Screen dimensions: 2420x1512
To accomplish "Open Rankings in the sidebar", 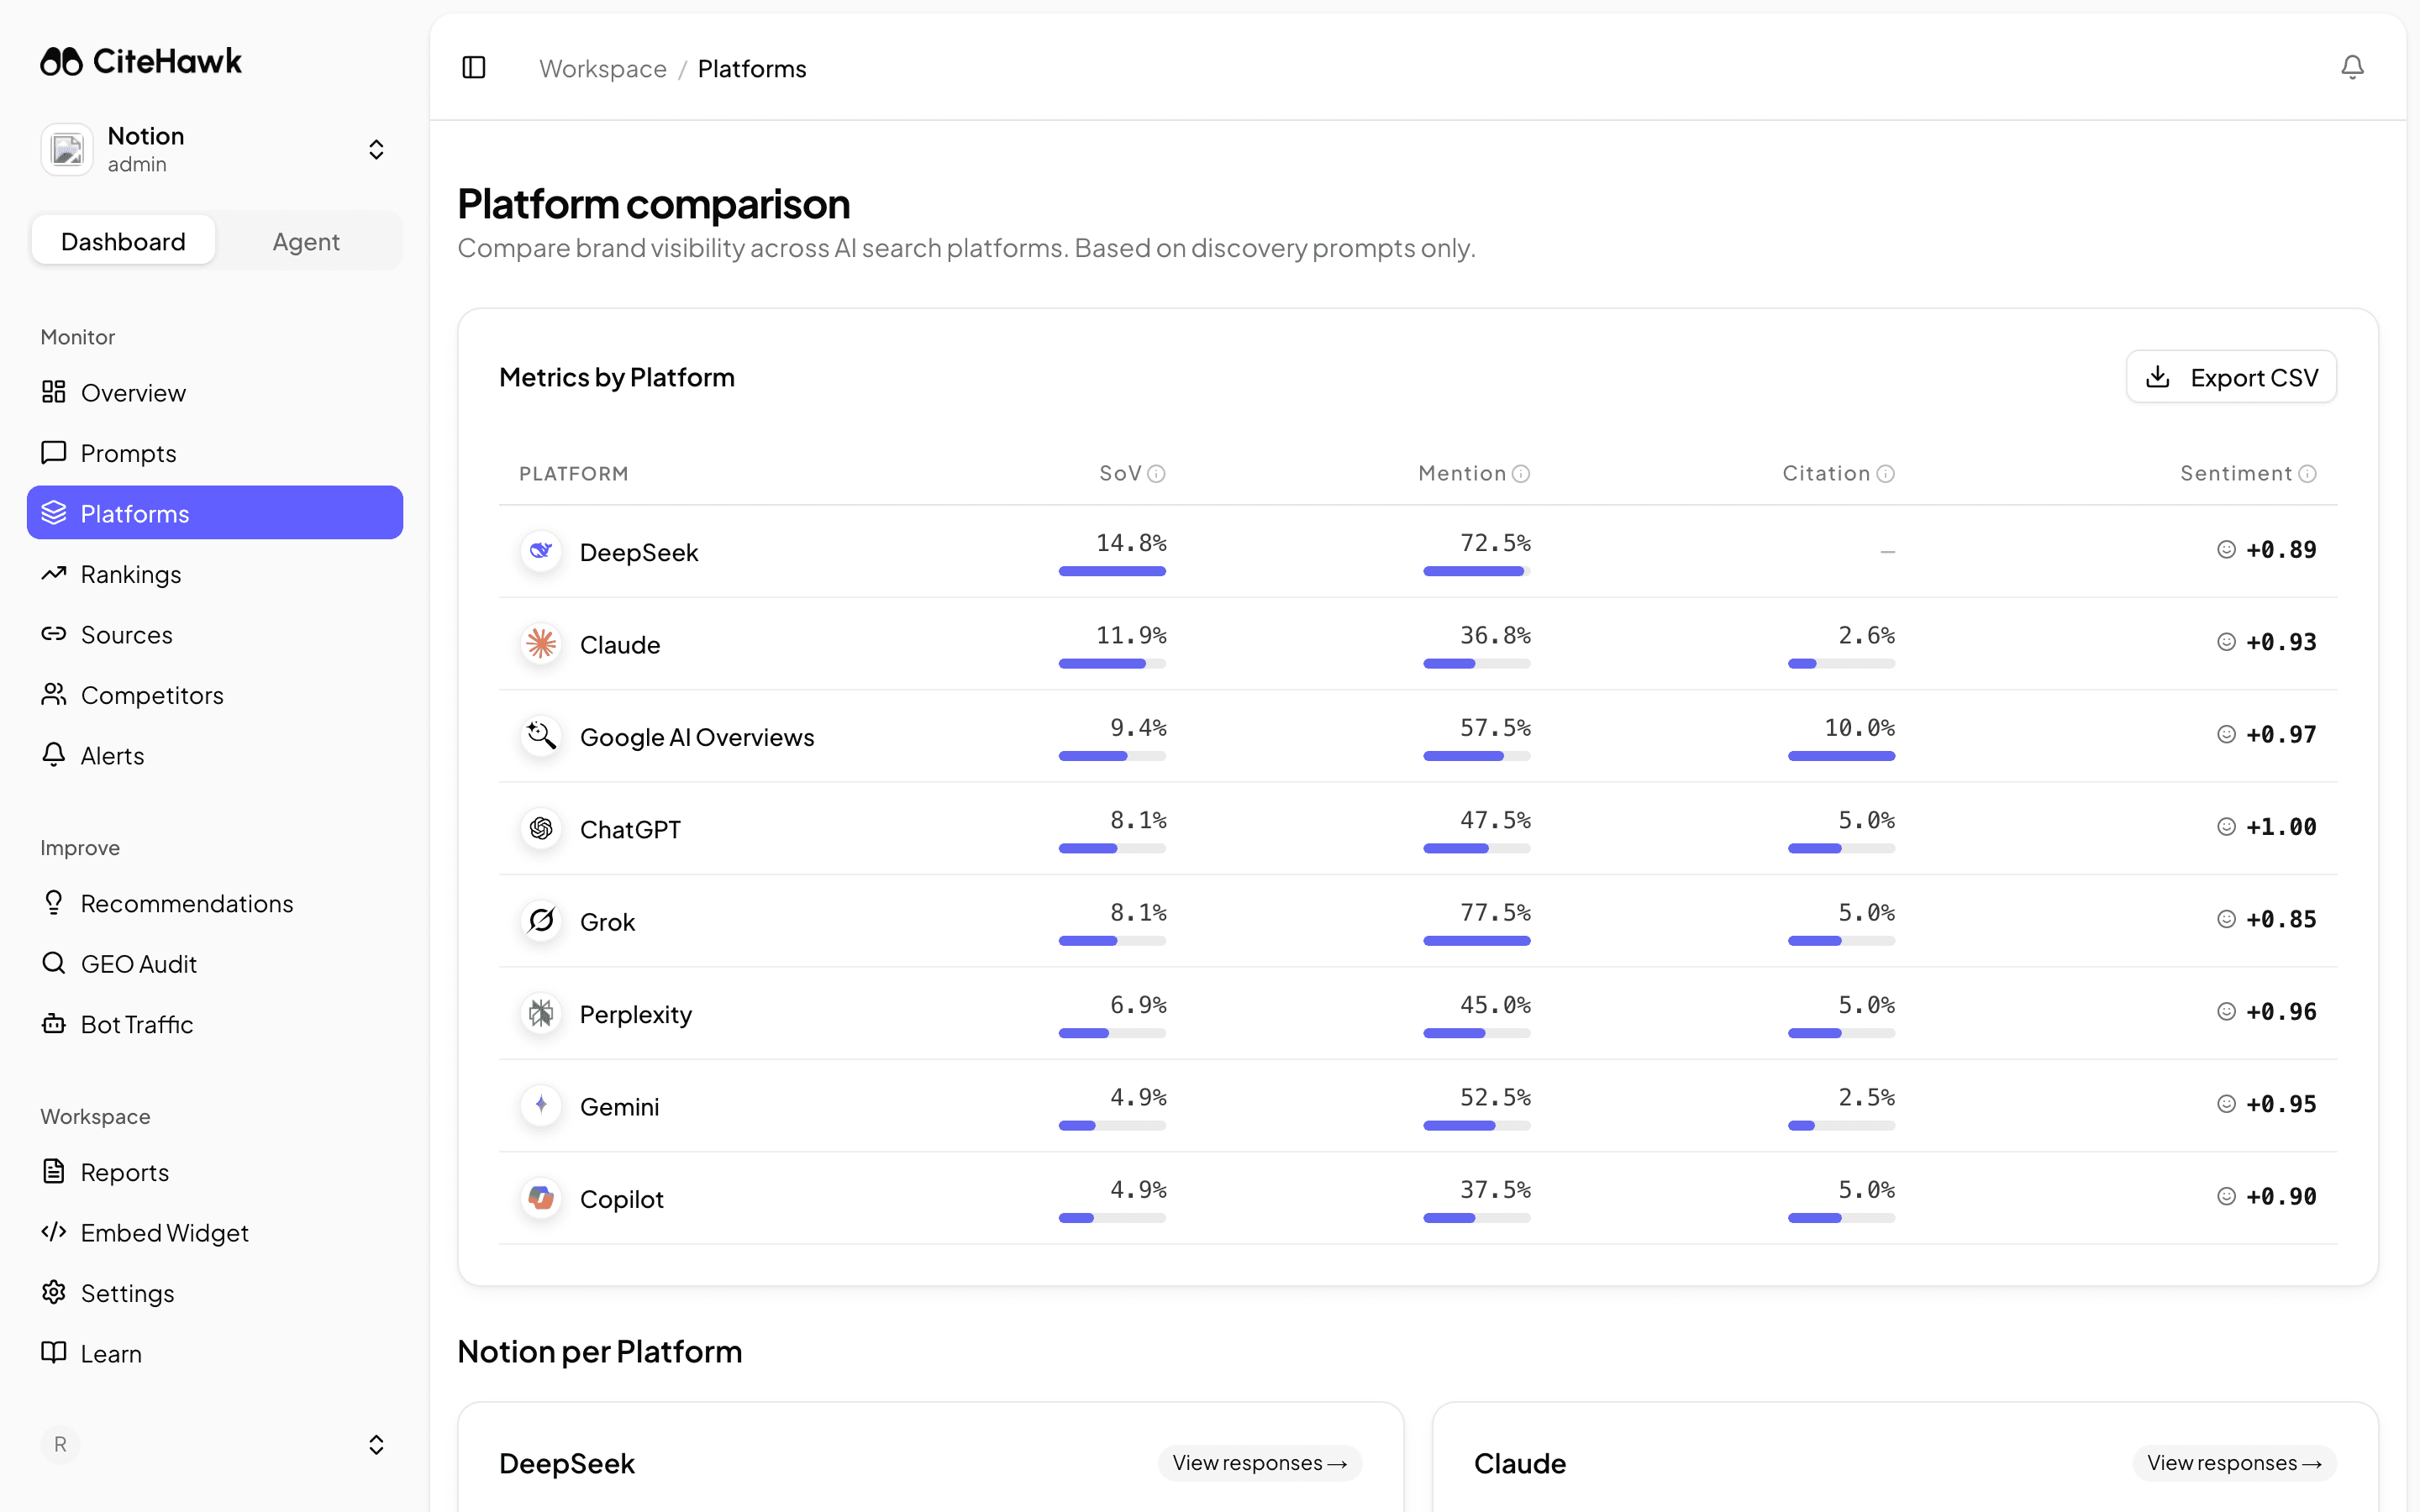I will (215, 574).
